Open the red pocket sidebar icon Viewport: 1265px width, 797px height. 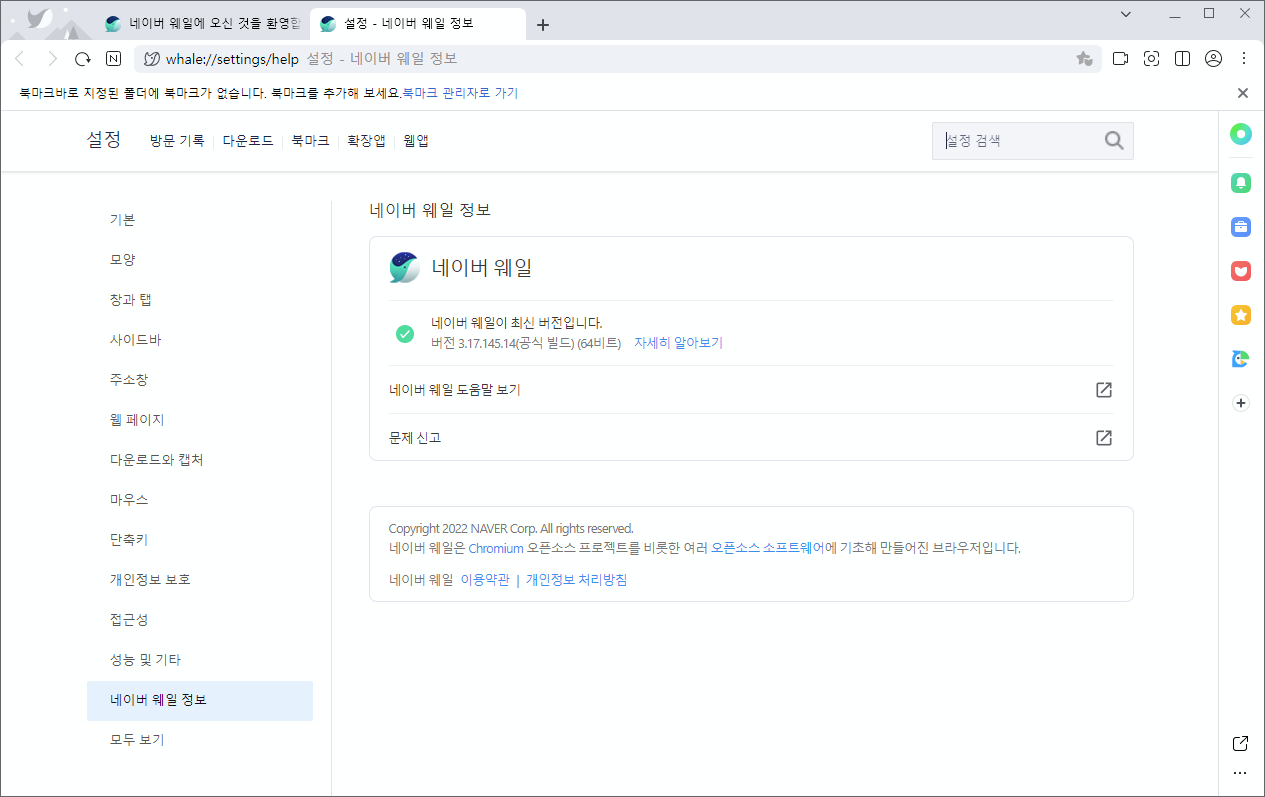coord(1241,271)
